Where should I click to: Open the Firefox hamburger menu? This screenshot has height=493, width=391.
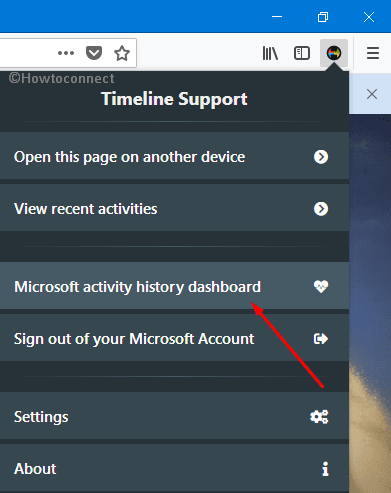click(x=373, y=53)
